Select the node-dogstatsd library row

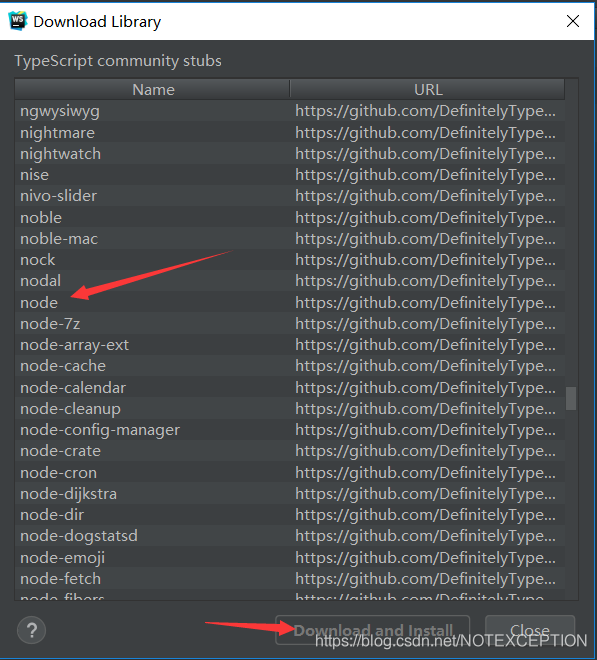click(290, 536)
